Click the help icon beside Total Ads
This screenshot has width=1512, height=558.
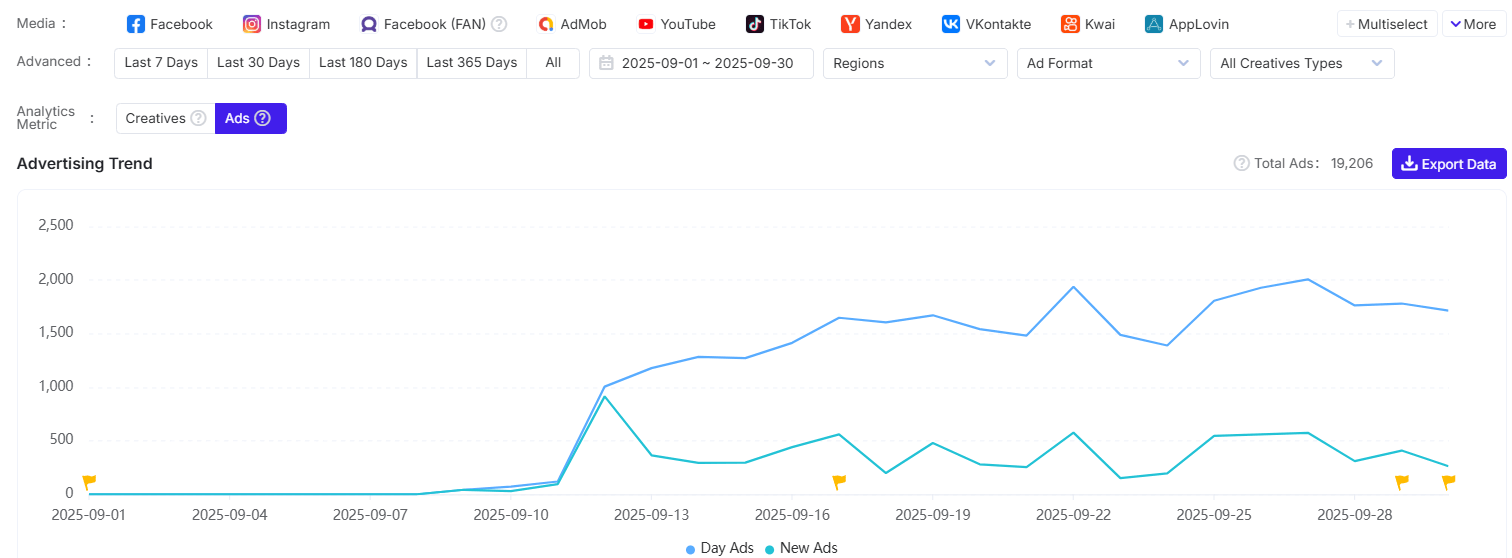[x=1242, y=163]
